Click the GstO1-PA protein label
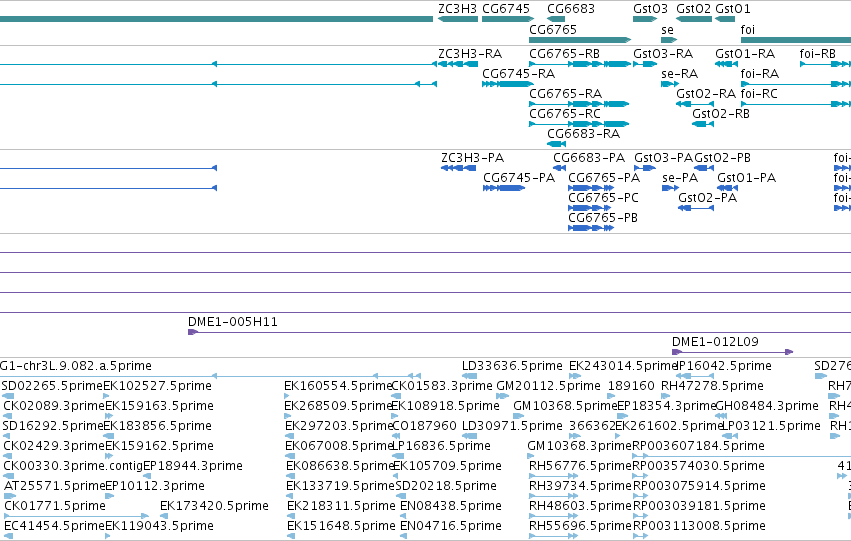The image size is (851, 541). point(746,178)
